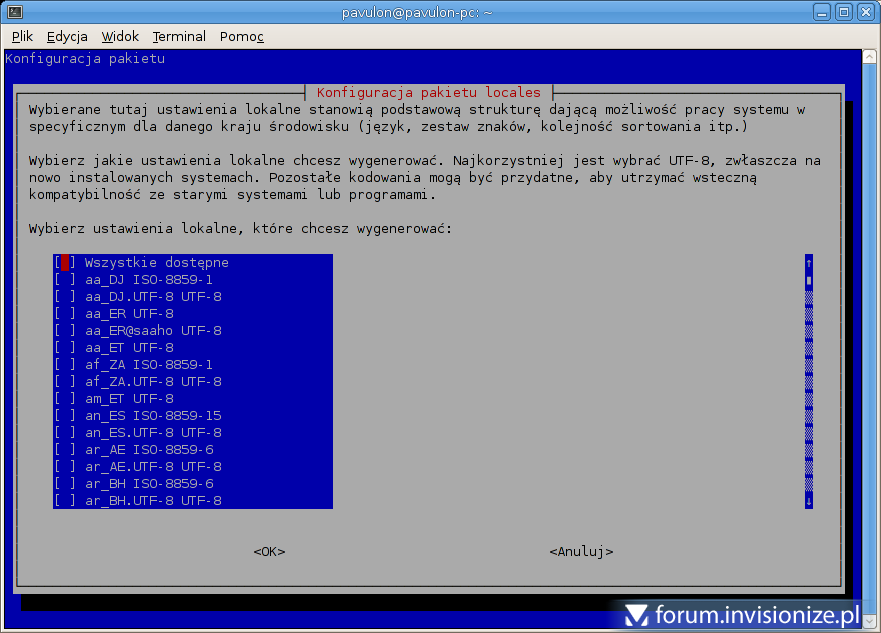Open the Terminal menu

coord(179,37)
